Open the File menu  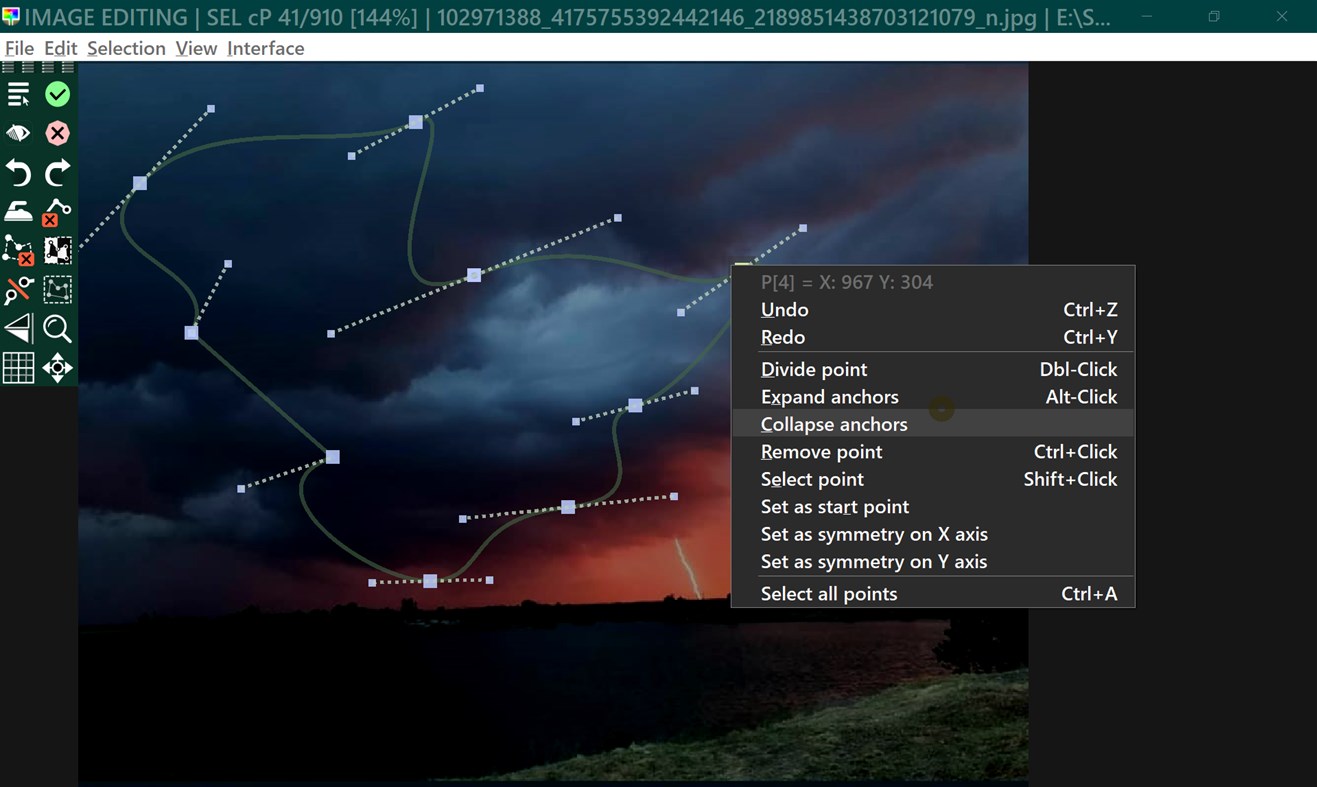pyautogui.click(x=18, y=48)
